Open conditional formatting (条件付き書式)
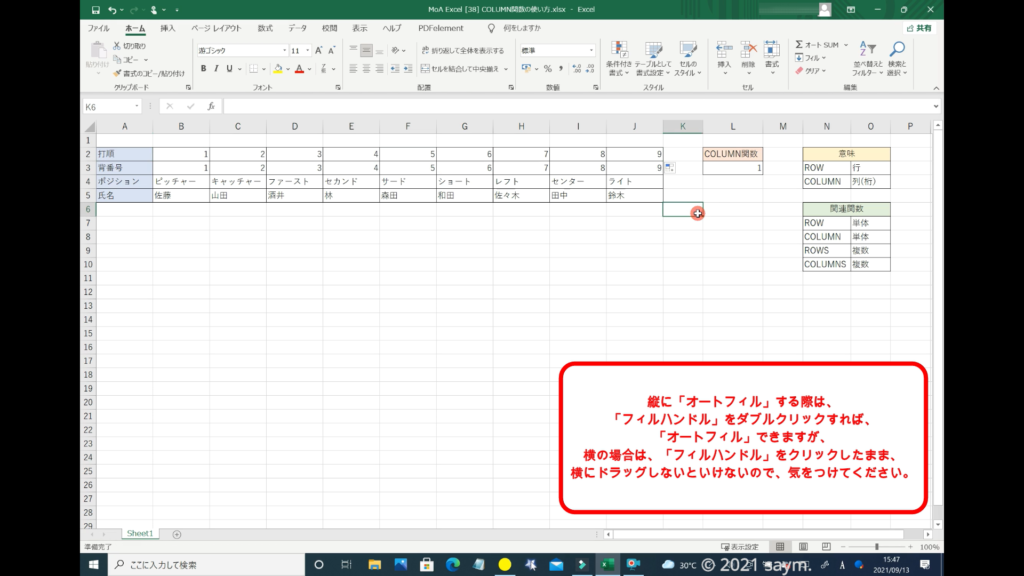1024x576 pixels. click(x=619, y=58)
